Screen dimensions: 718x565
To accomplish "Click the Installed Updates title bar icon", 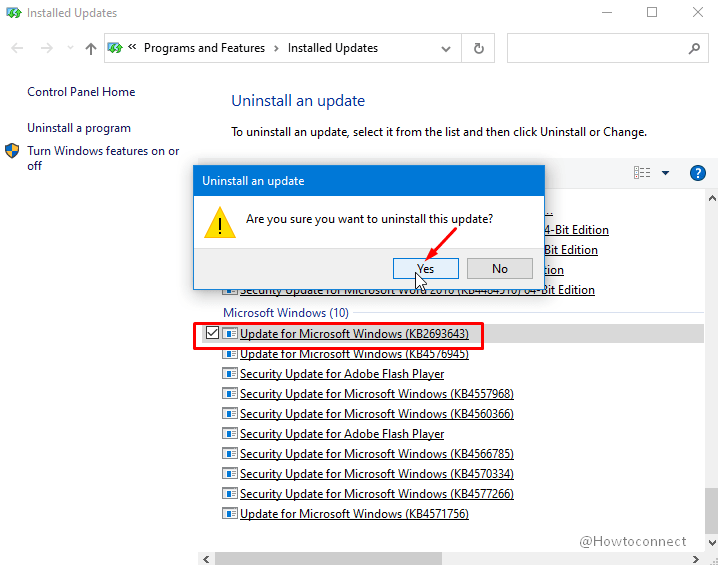I will (x=13, y=13).
